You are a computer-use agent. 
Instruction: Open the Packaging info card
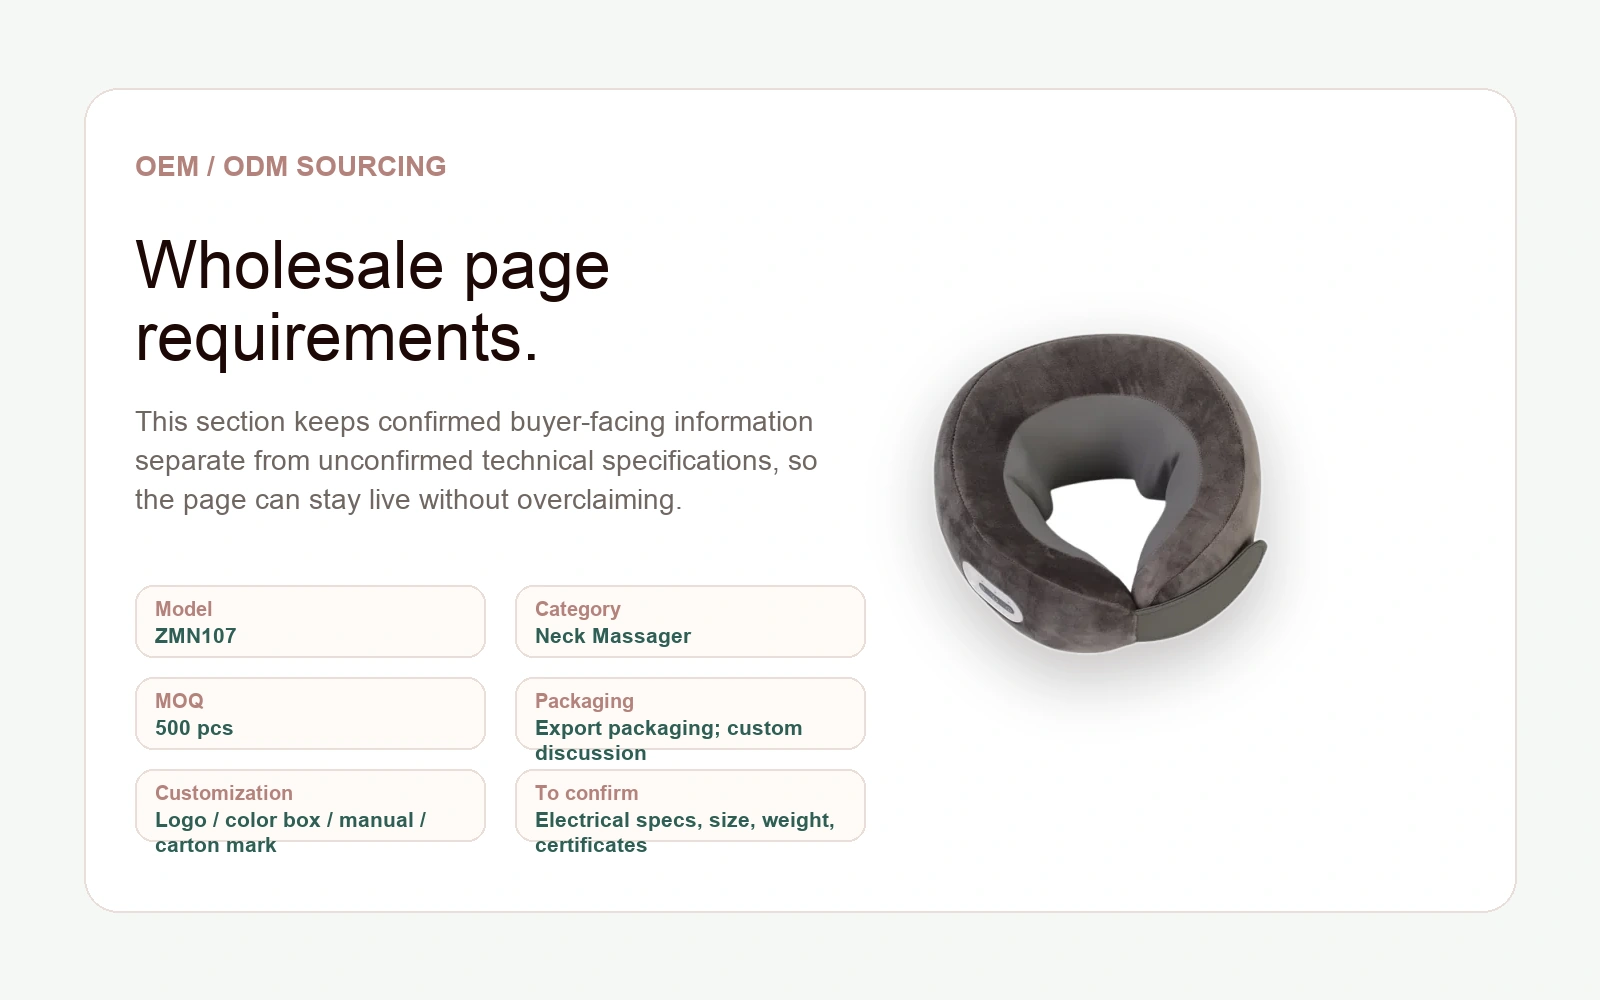tap(690, 713)
